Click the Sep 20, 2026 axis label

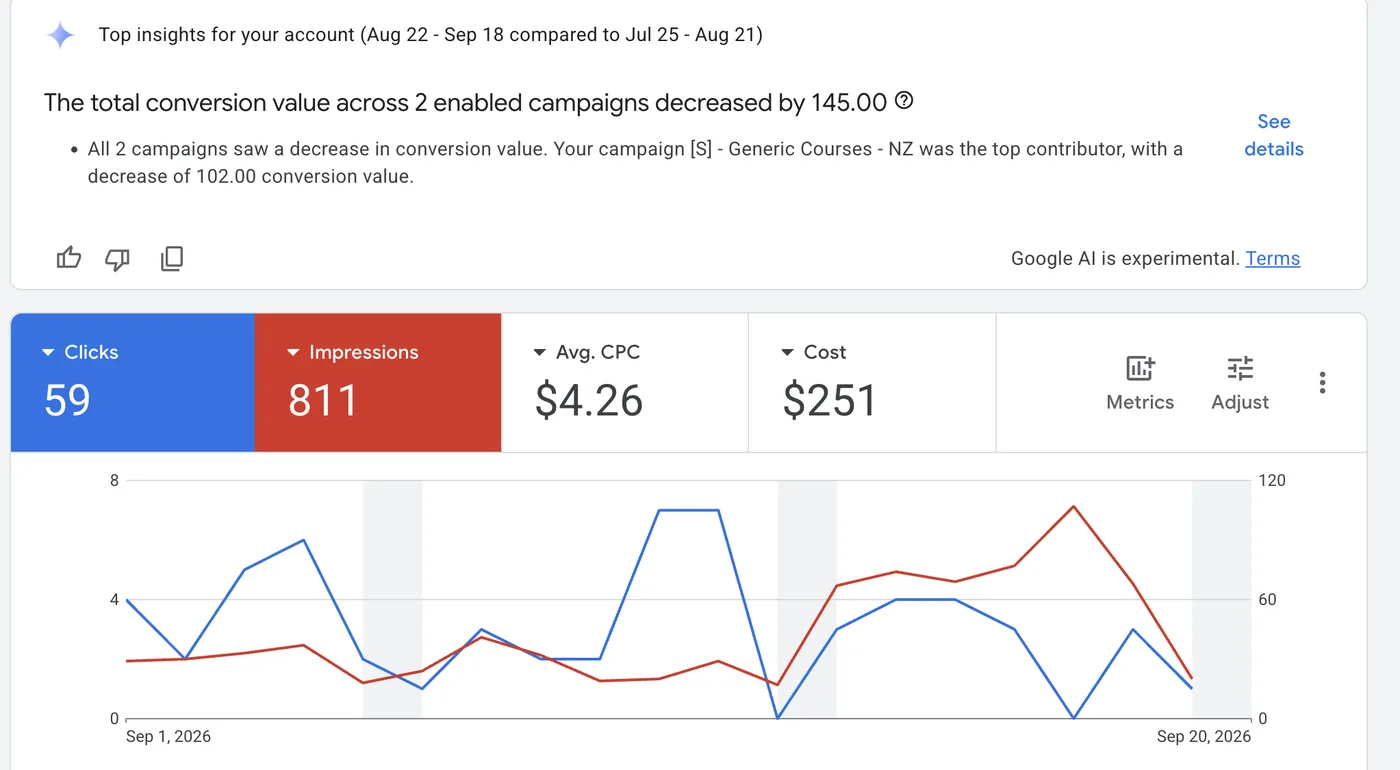(1204, 737)
